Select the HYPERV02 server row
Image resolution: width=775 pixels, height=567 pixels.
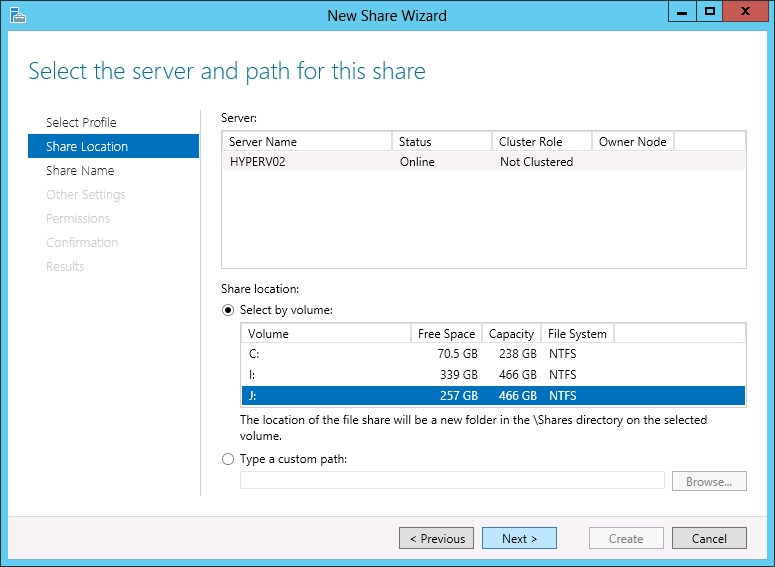(x=484, y=162)
